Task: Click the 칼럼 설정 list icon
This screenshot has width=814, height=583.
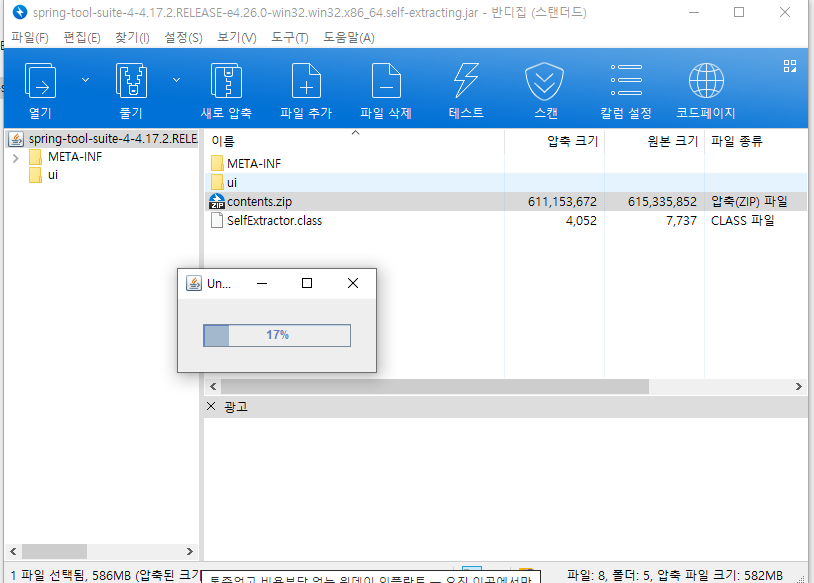Action: click(626, 80)
